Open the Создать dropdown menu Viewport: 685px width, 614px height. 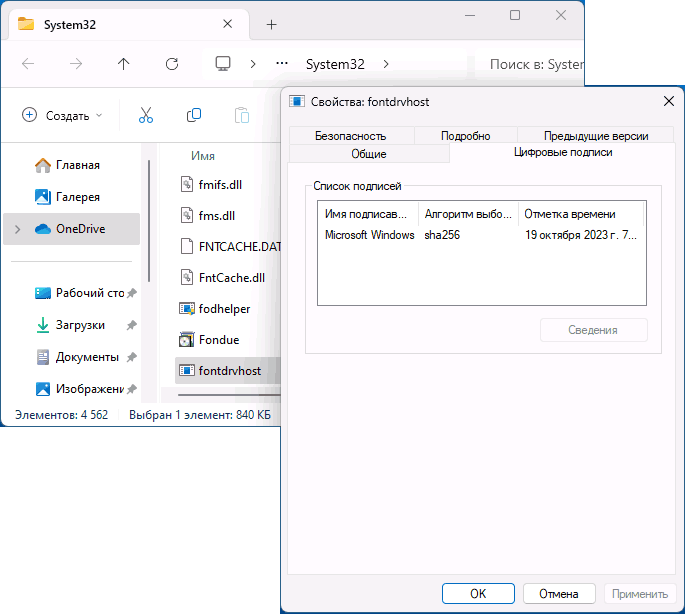tap(62, 115)
